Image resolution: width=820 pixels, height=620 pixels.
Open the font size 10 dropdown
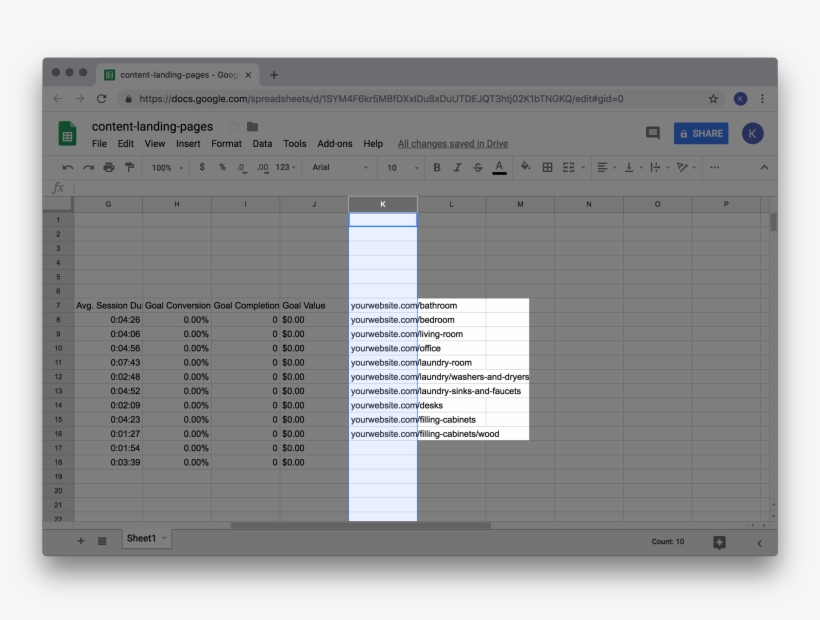point(400,168)
